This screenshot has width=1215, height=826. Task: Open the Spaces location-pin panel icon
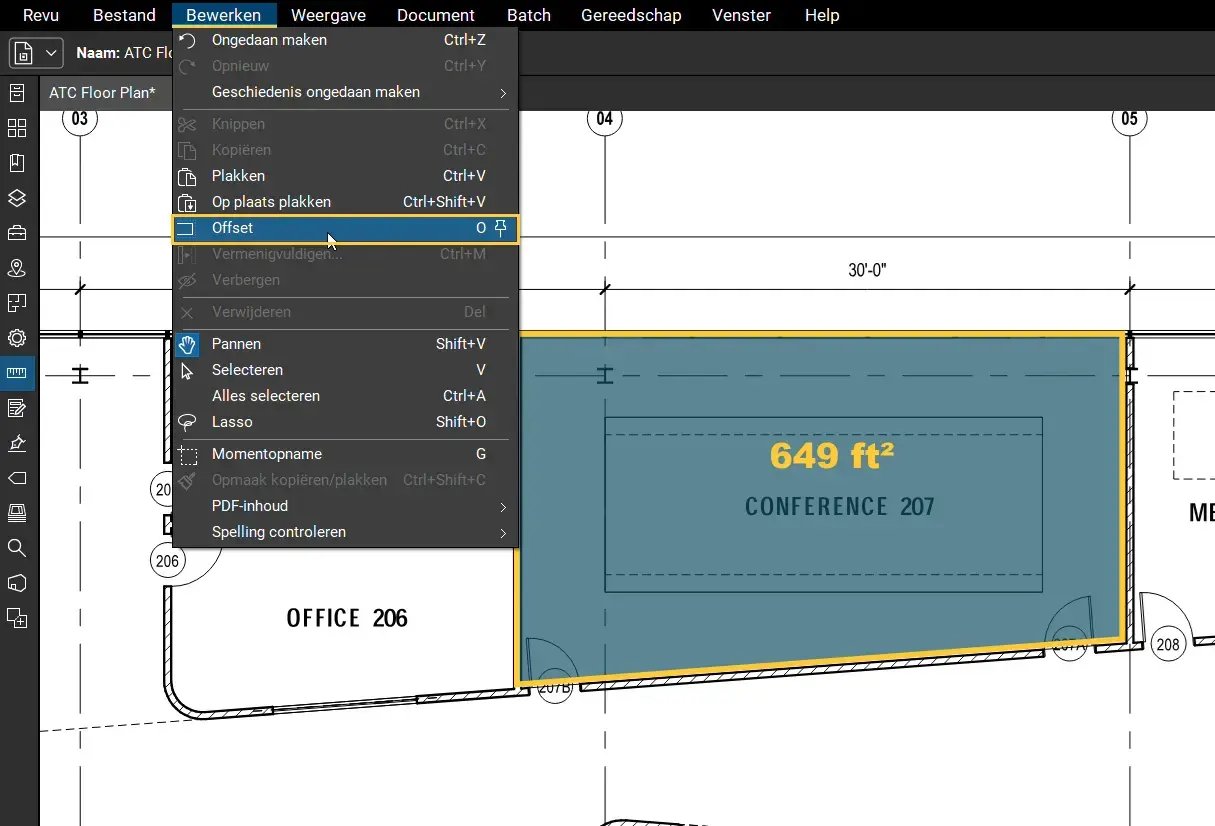coord(17,268)
